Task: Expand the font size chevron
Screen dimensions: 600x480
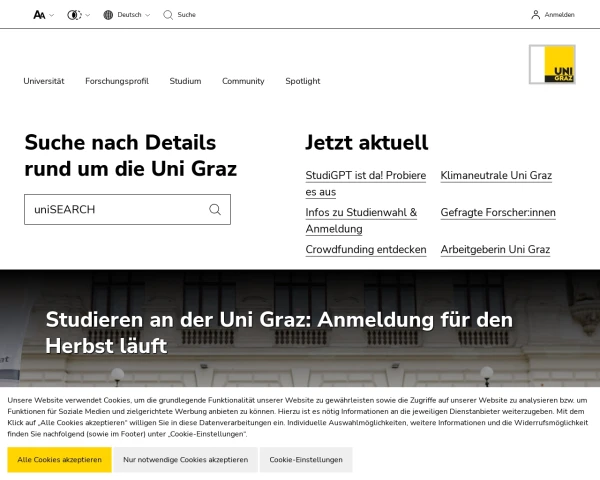Action: pos(52,15)
